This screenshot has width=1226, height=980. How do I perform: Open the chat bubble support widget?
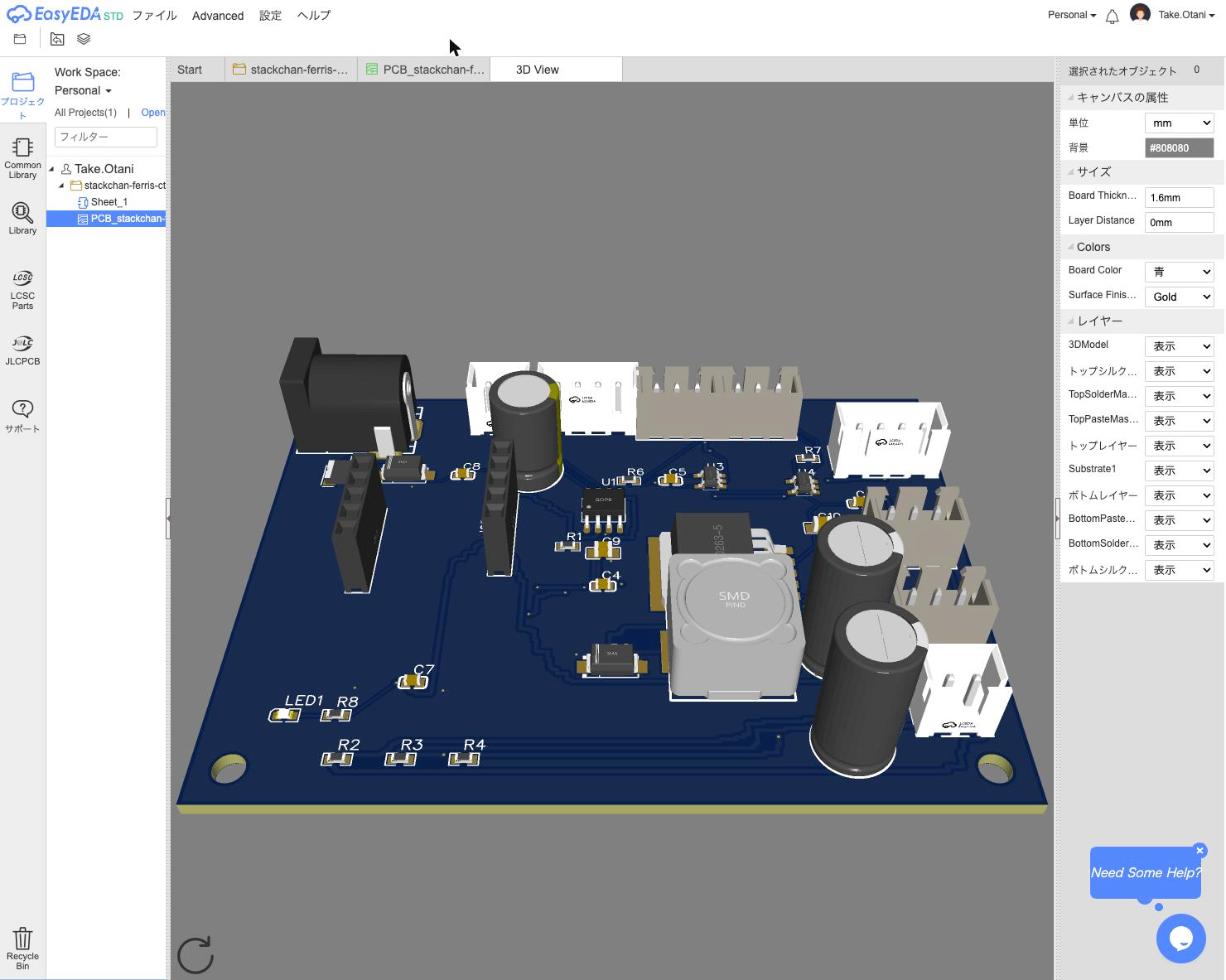pos(1181,938)
